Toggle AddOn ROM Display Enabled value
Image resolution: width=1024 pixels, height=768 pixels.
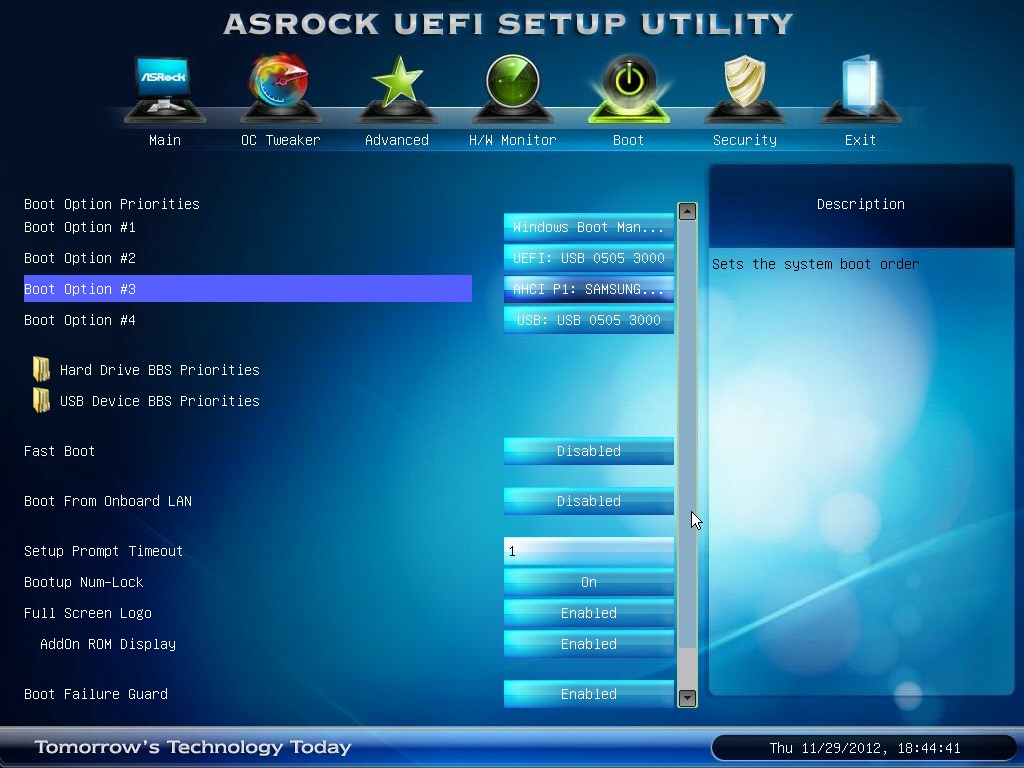588,644
